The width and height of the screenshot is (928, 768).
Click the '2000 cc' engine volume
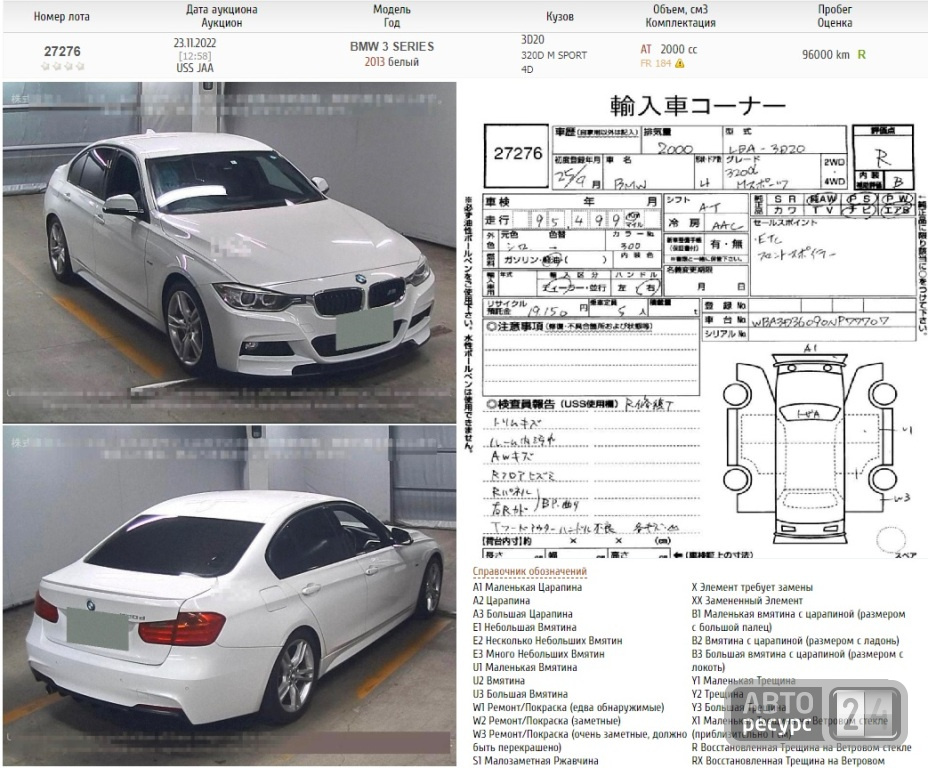(679, 49)
